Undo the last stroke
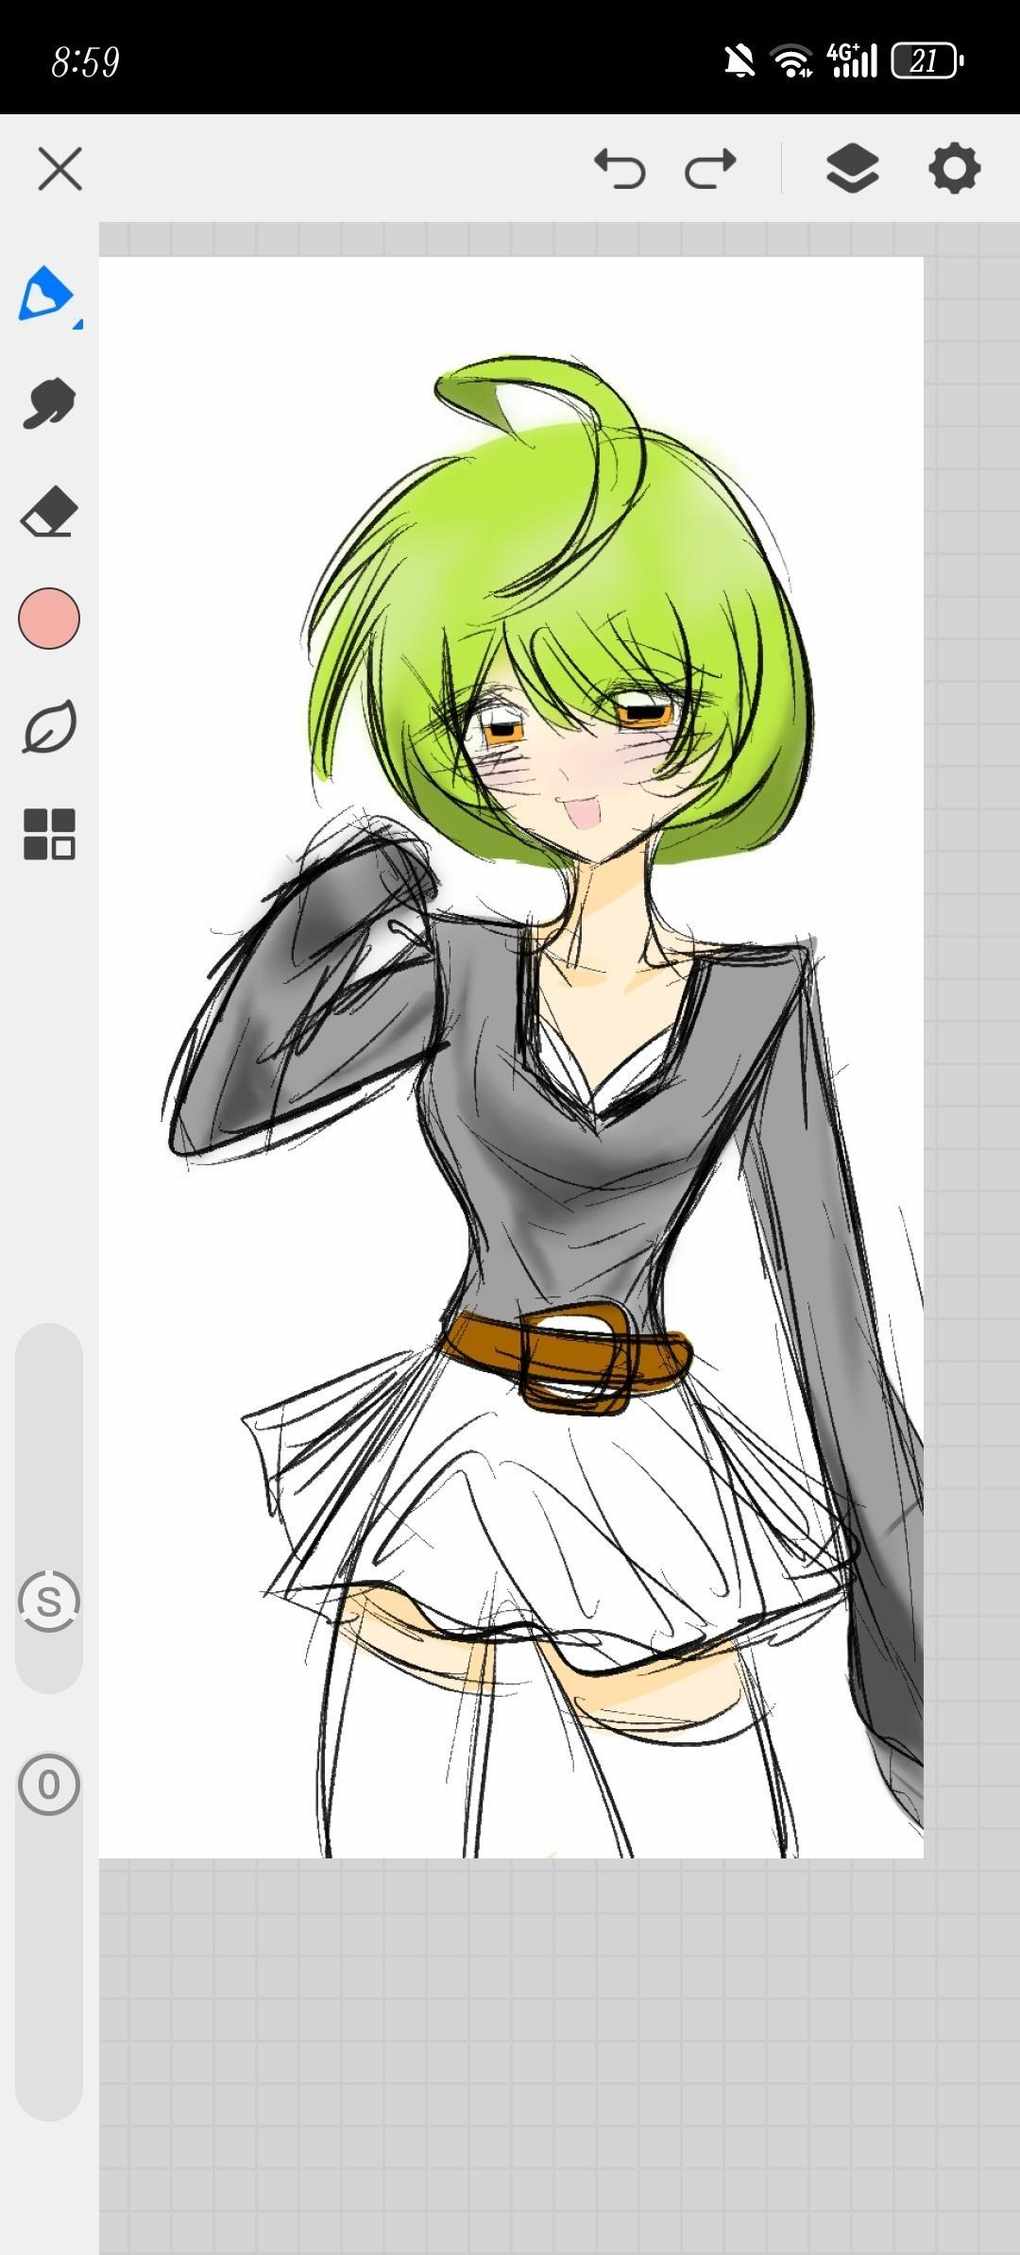This screenshot has height=2255, width=1020. pyautogui.click(x=620, y=168)
